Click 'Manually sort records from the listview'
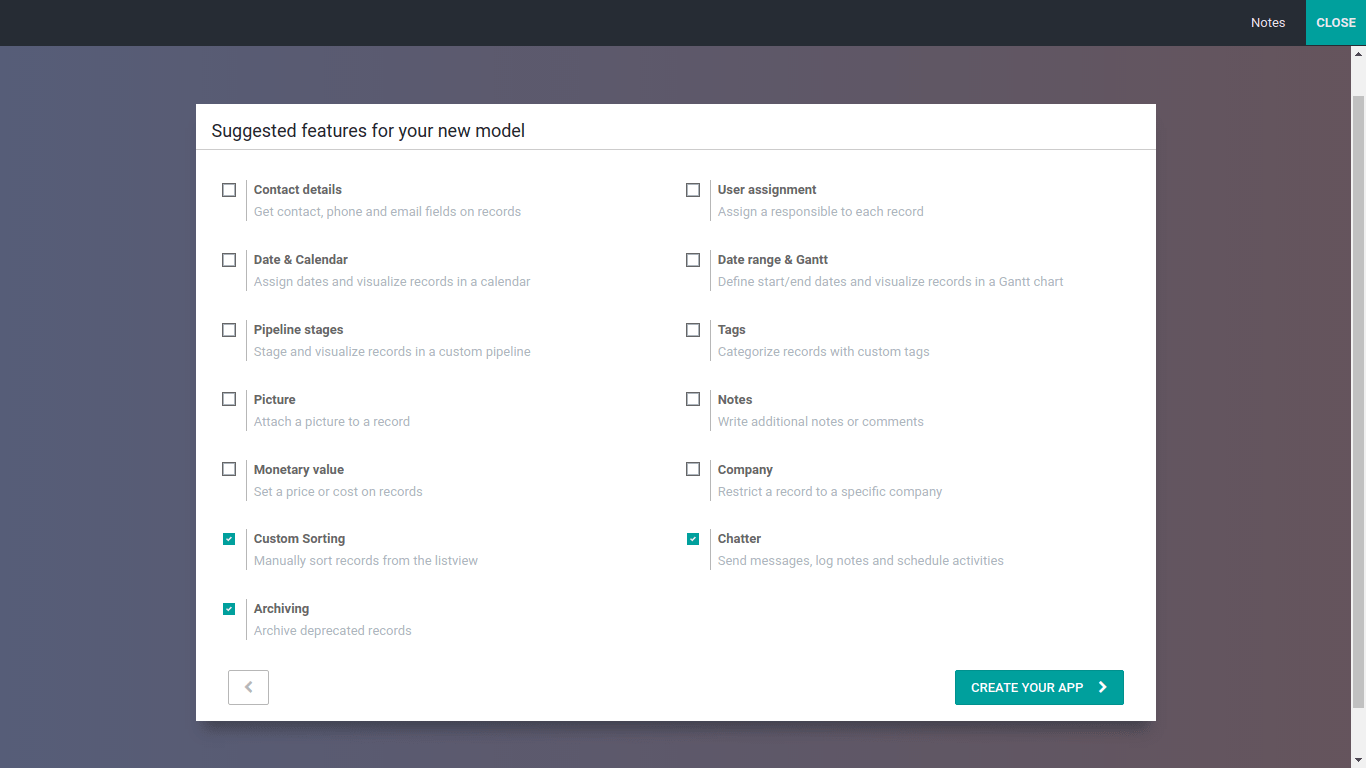This screenshot has height=768, width=1366. tap(366, 561)
